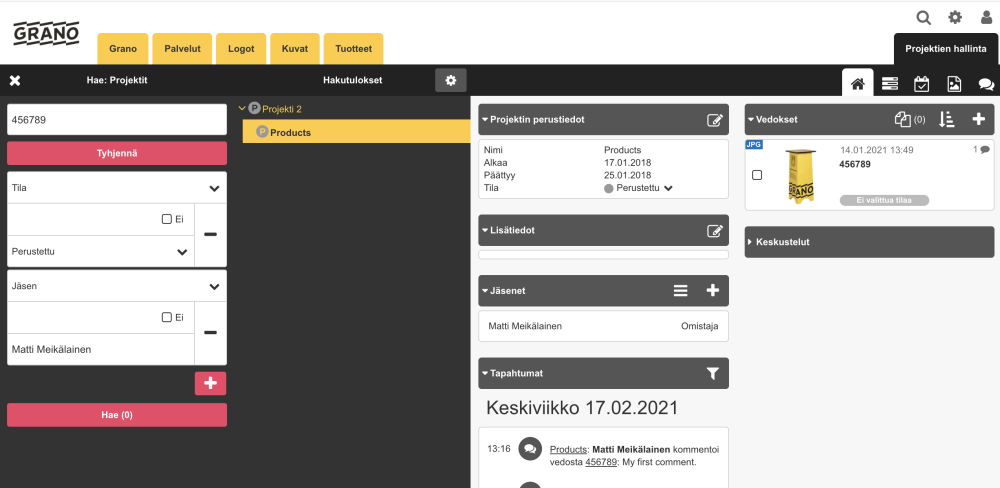
Task: Edit Lisätiedot with pencil icon
Action: pyautogui.click(x=715, y=230)
